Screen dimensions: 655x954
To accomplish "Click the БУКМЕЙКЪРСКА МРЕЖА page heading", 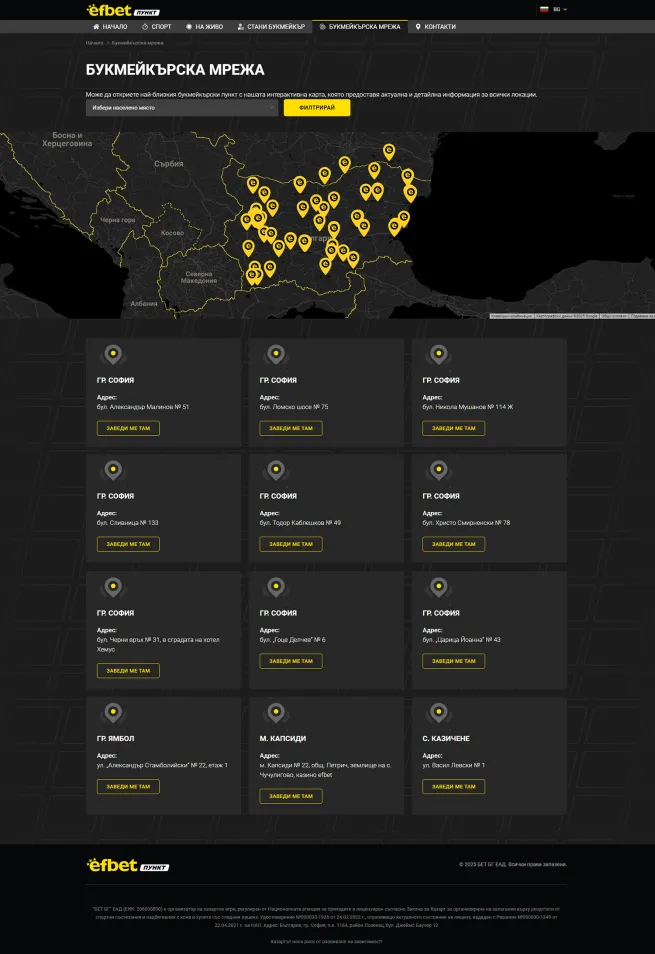I will coord(175,70).
